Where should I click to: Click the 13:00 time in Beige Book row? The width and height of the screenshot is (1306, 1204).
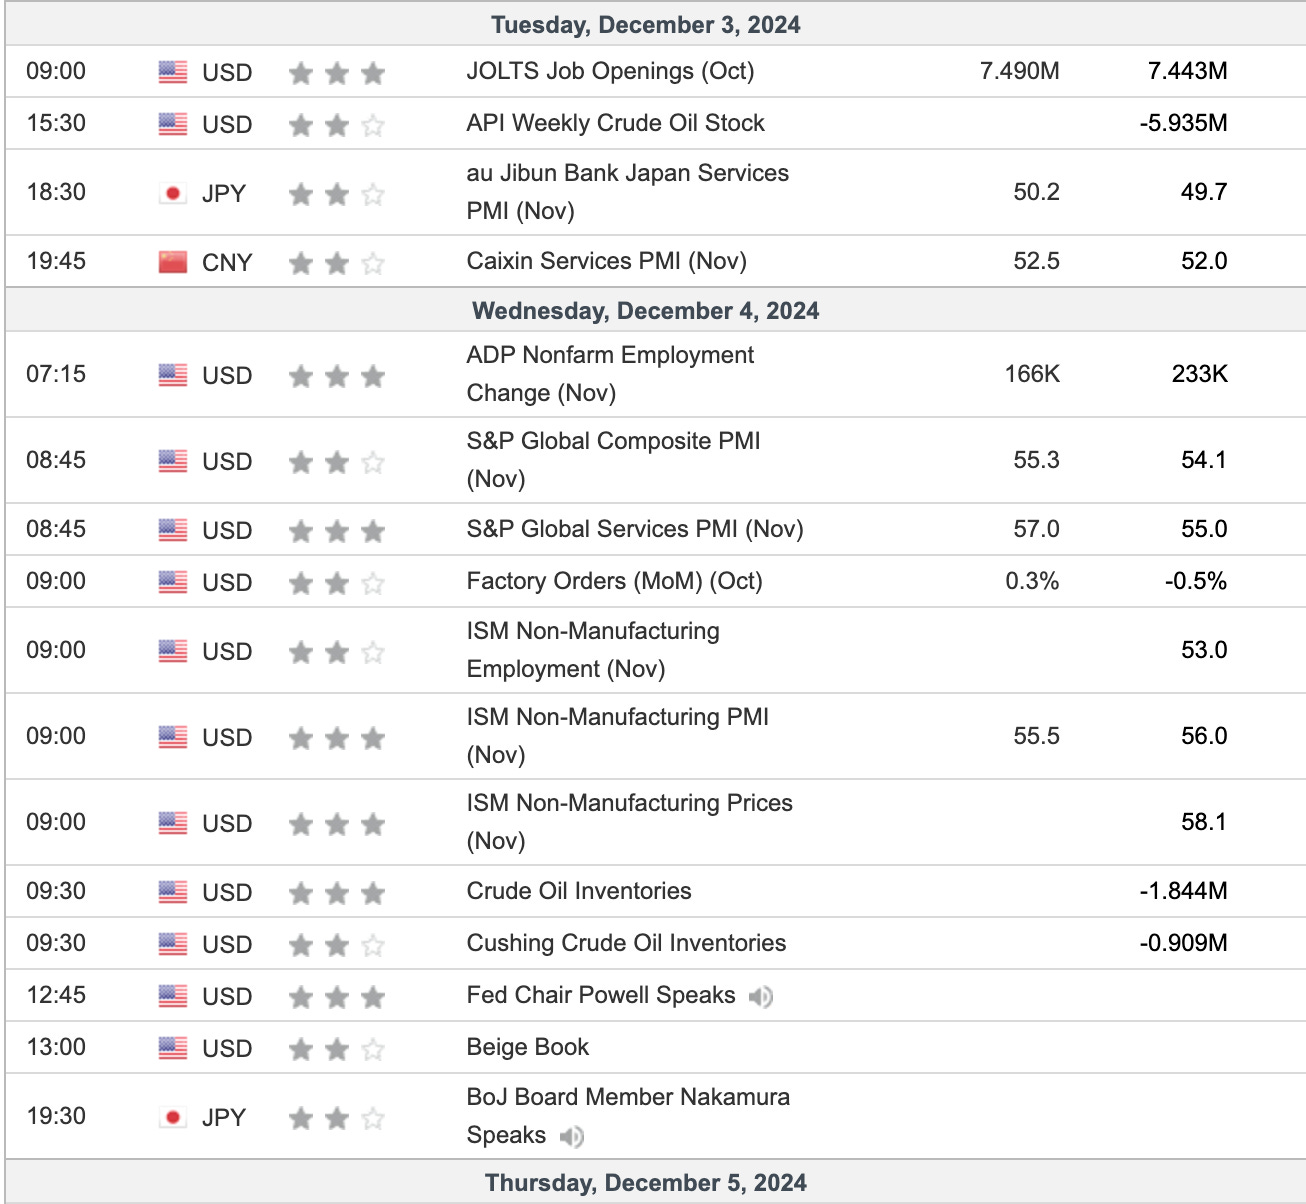56,1047
